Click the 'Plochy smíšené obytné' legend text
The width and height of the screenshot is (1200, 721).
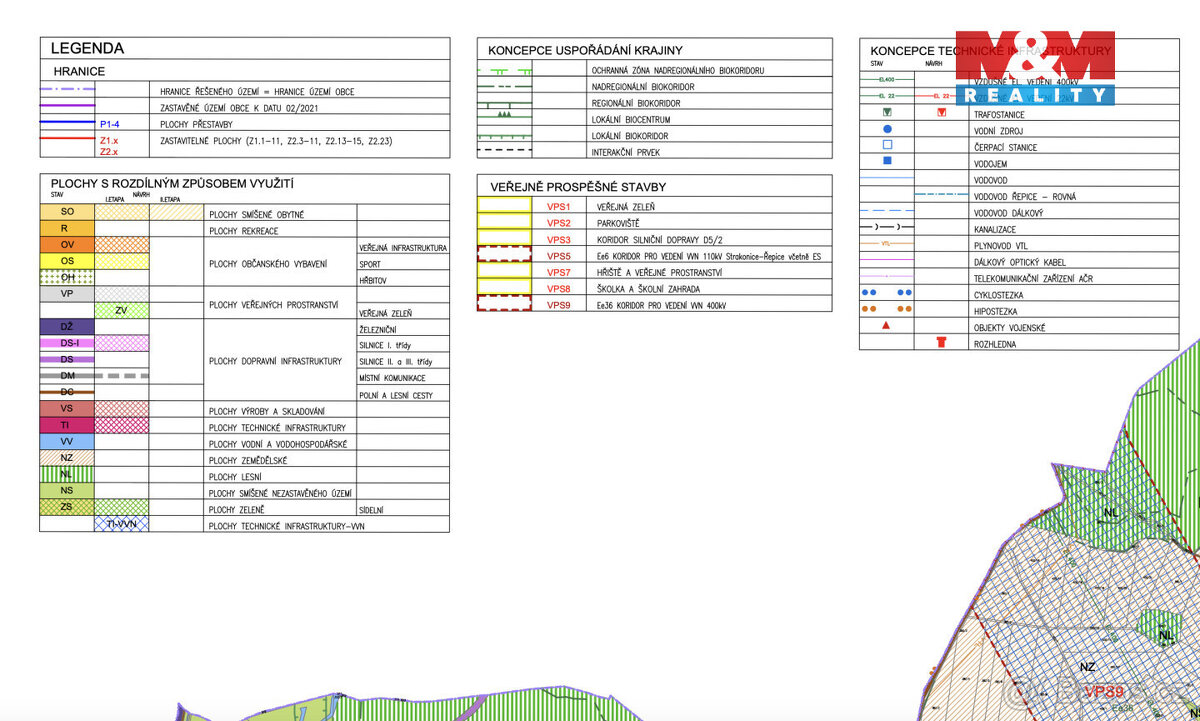point(256,215)
